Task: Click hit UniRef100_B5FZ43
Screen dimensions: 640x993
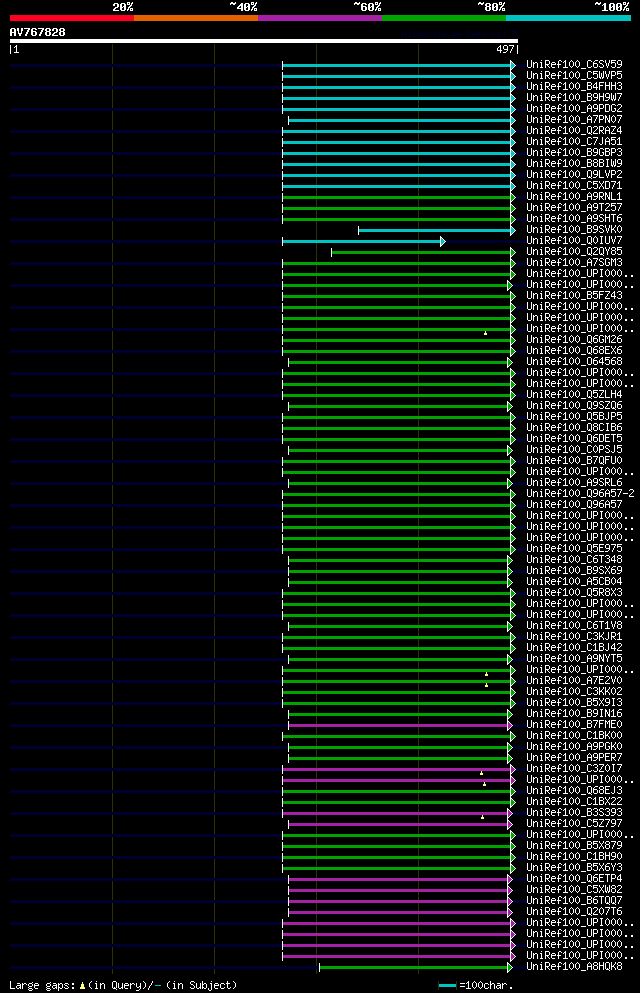Action: coord(574,296)
